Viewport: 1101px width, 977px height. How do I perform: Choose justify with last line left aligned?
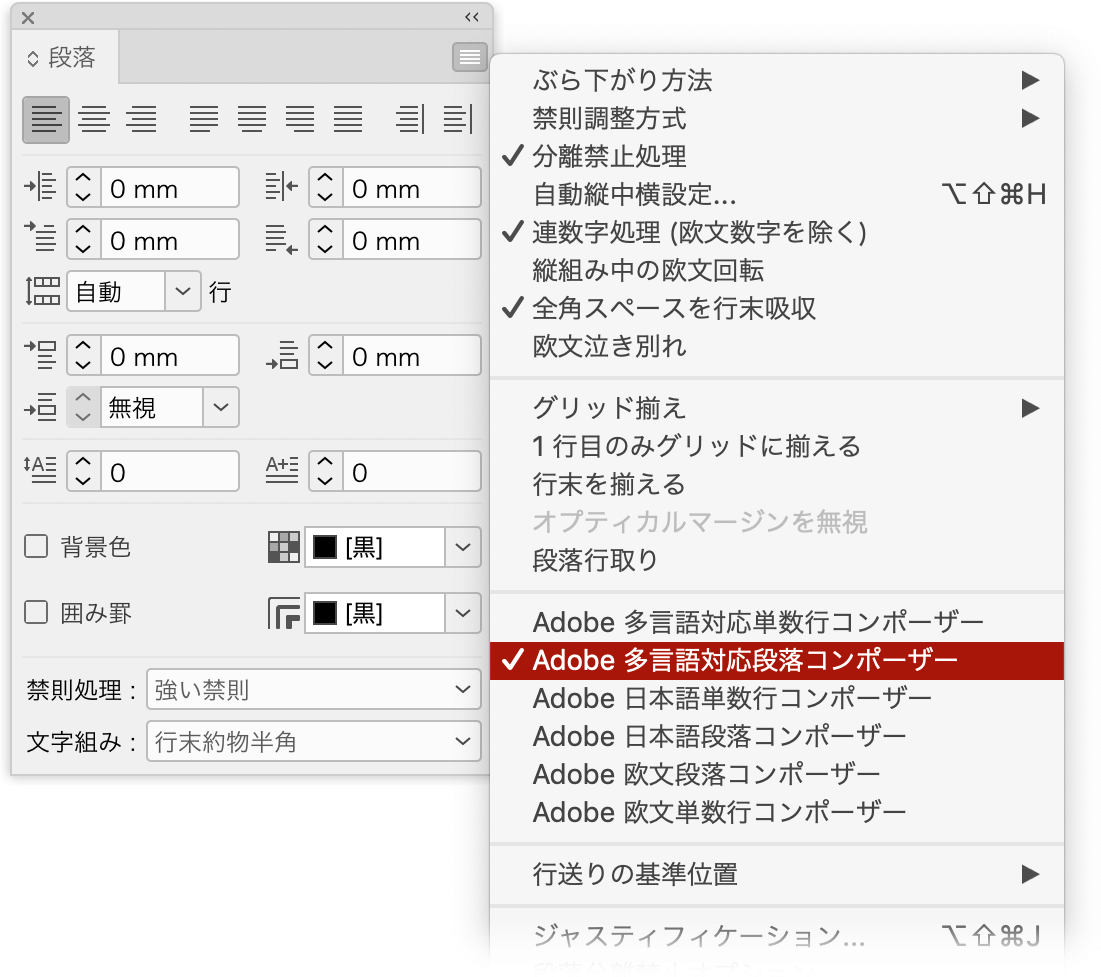pyautogui.click(x=204, y=119)
